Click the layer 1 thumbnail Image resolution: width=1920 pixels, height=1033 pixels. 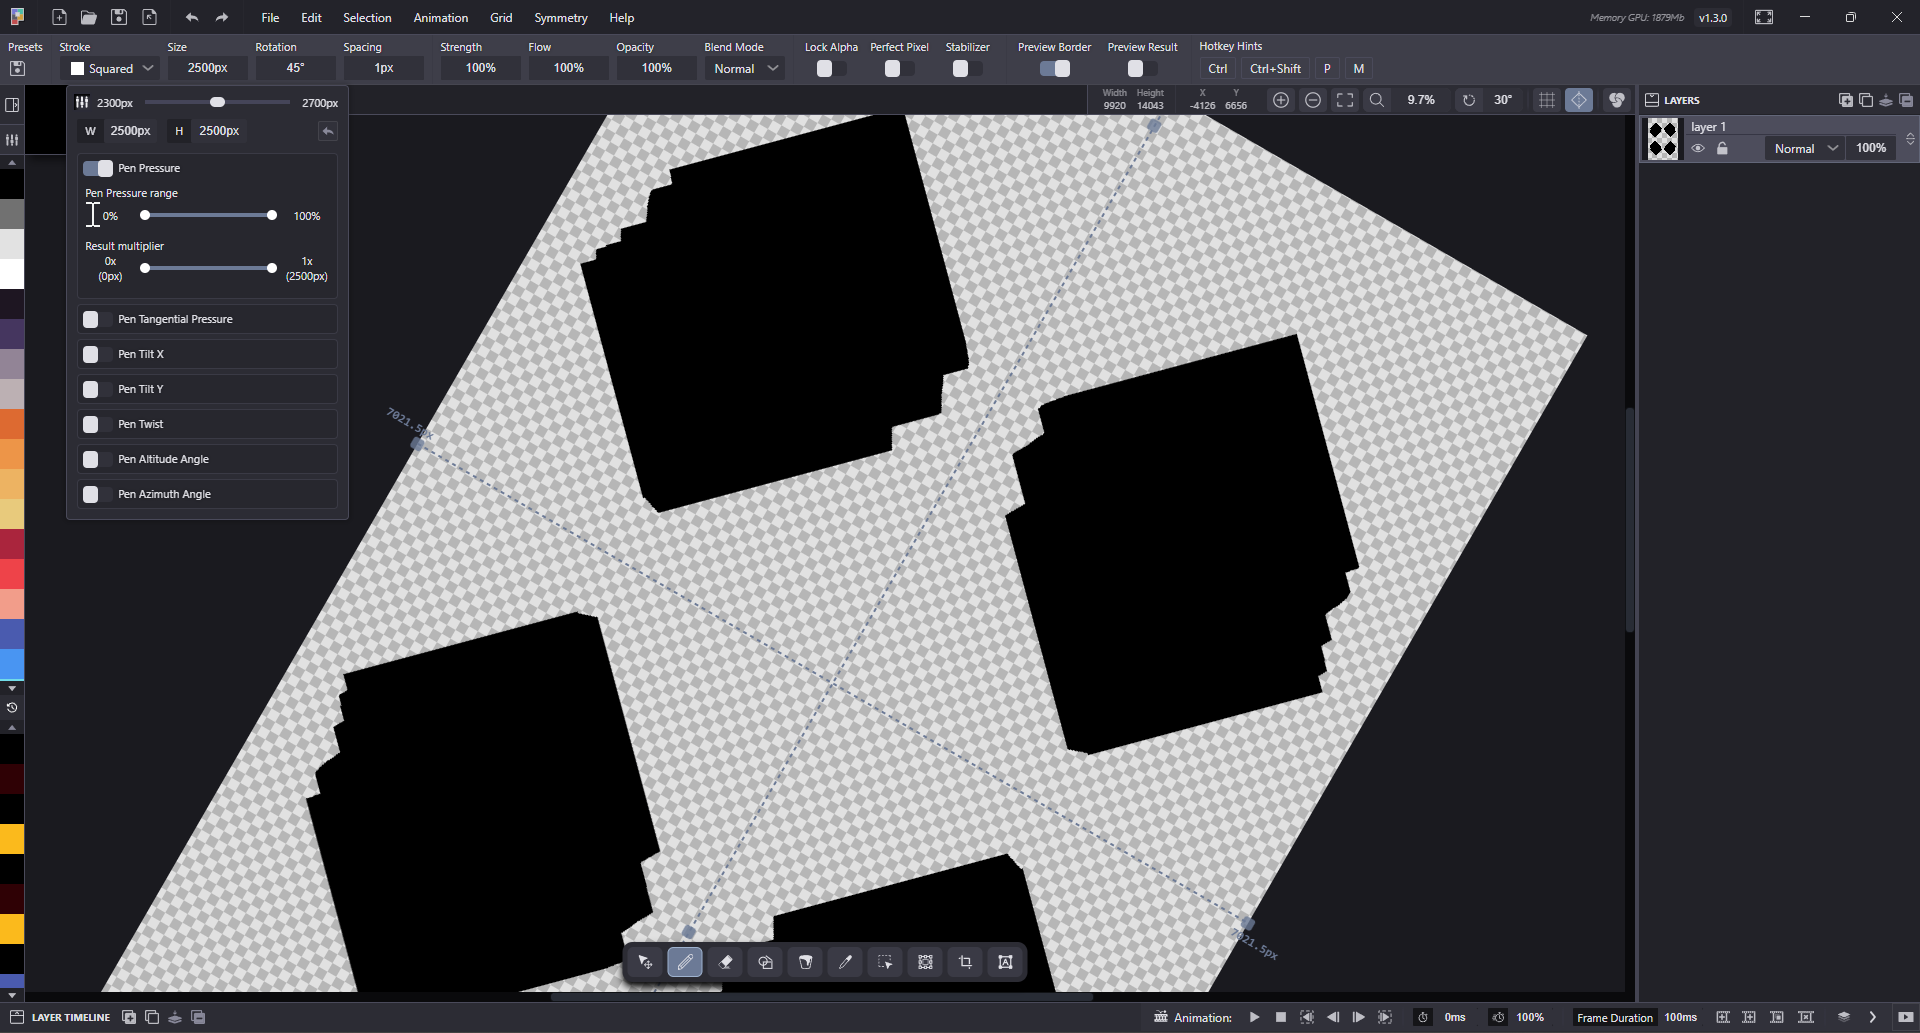click(1663, 139)
